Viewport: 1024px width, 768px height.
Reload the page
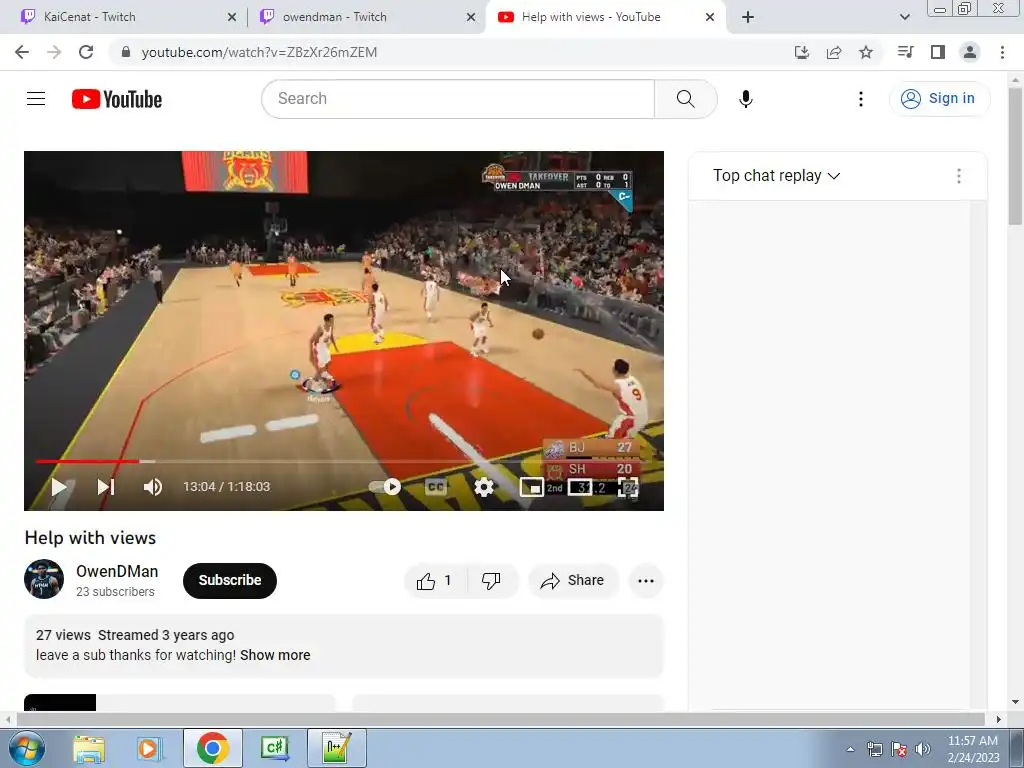point(86,52)
